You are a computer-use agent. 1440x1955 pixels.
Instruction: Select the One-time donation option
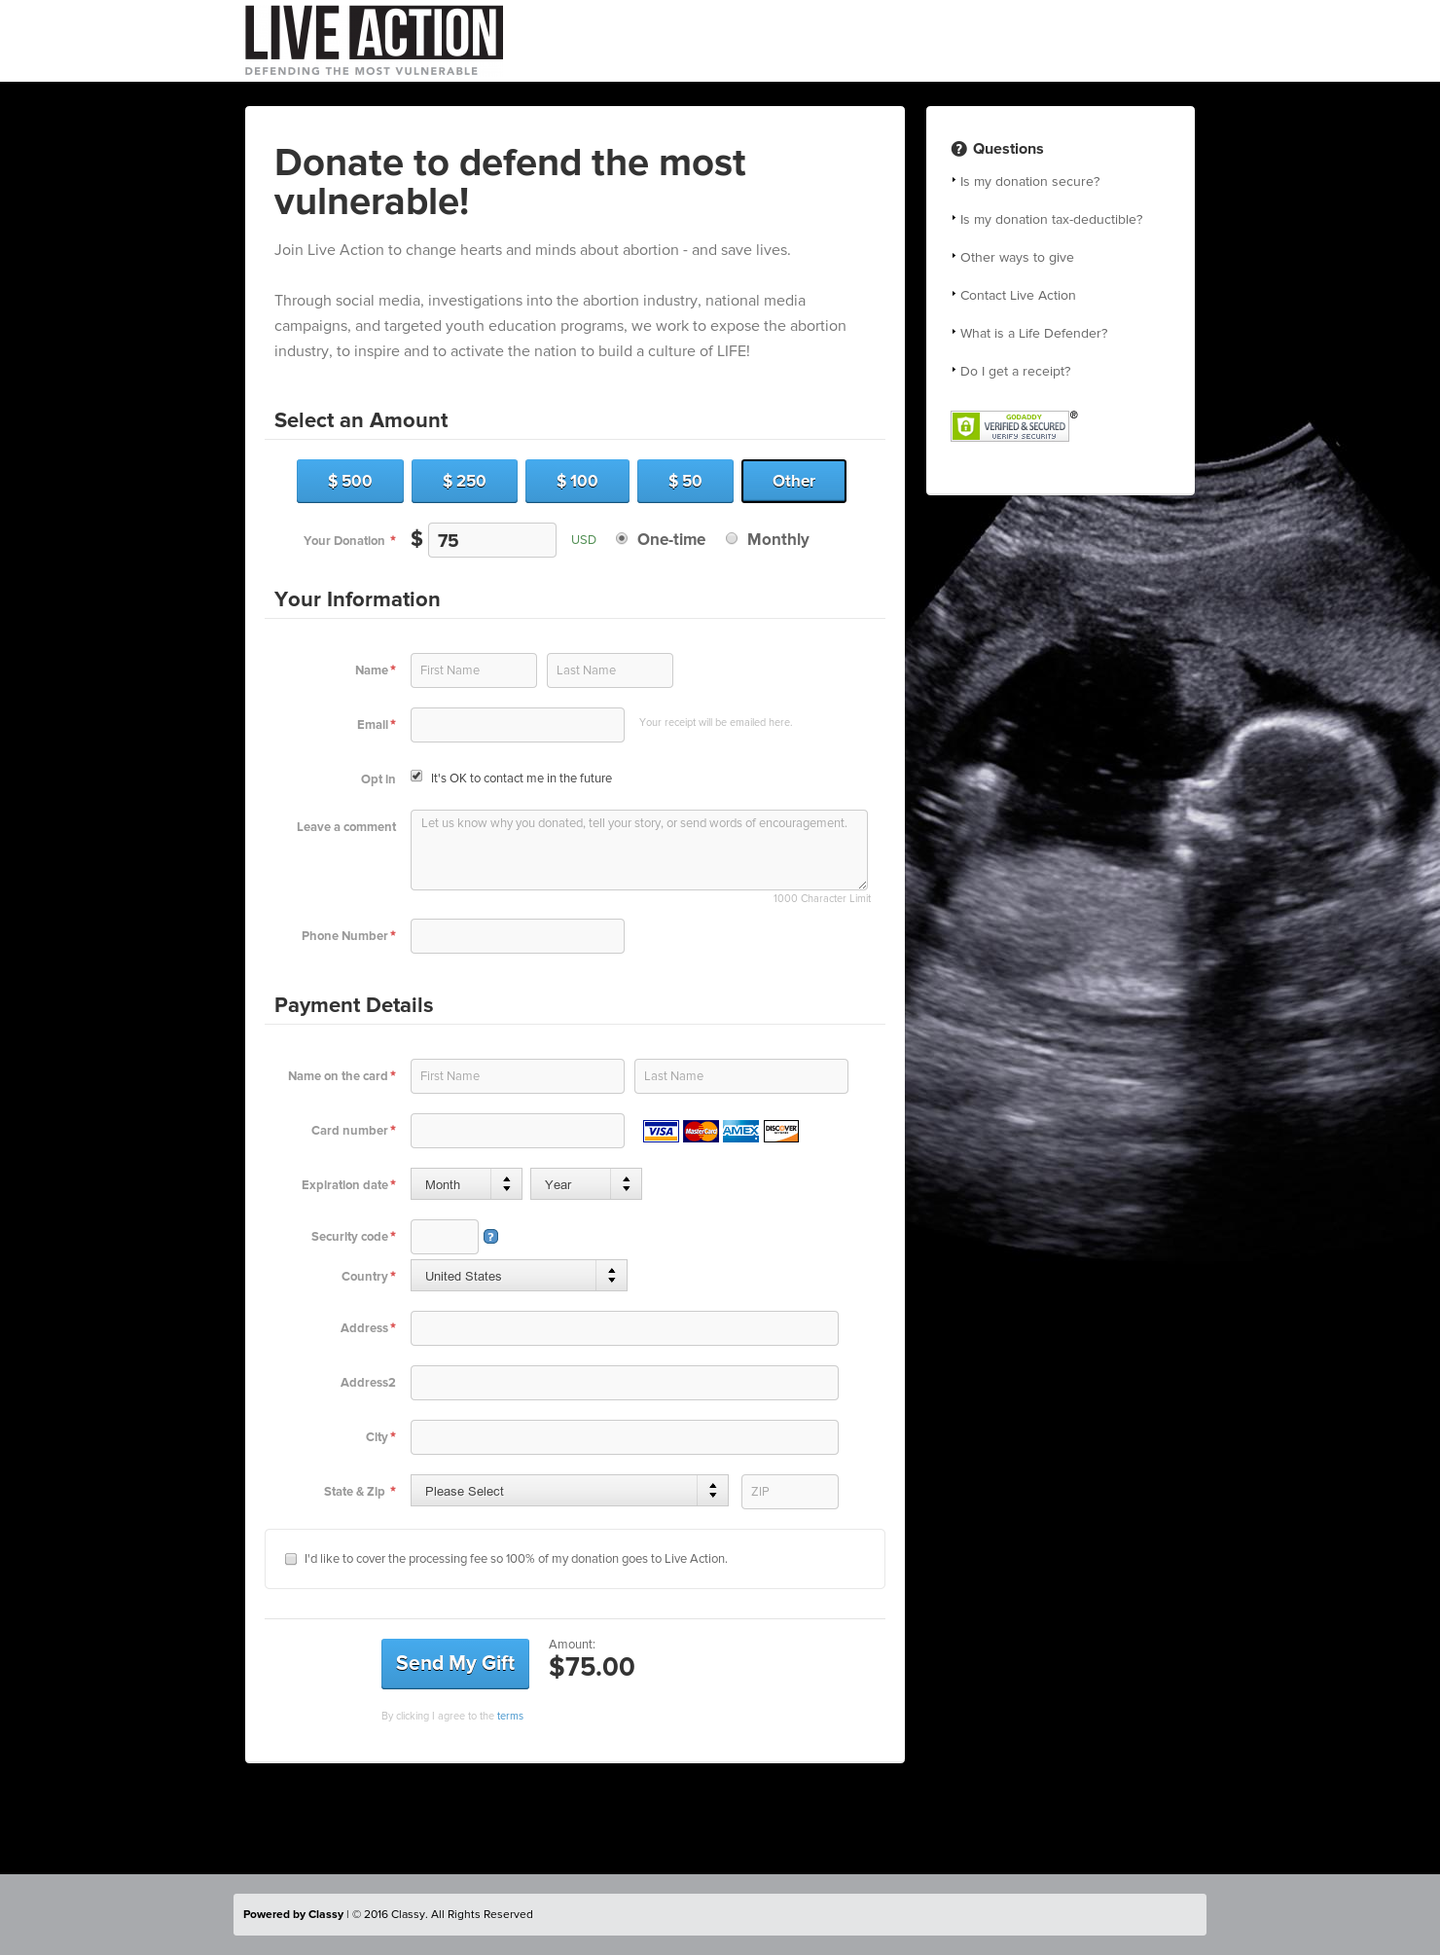[x=622, y=539]
